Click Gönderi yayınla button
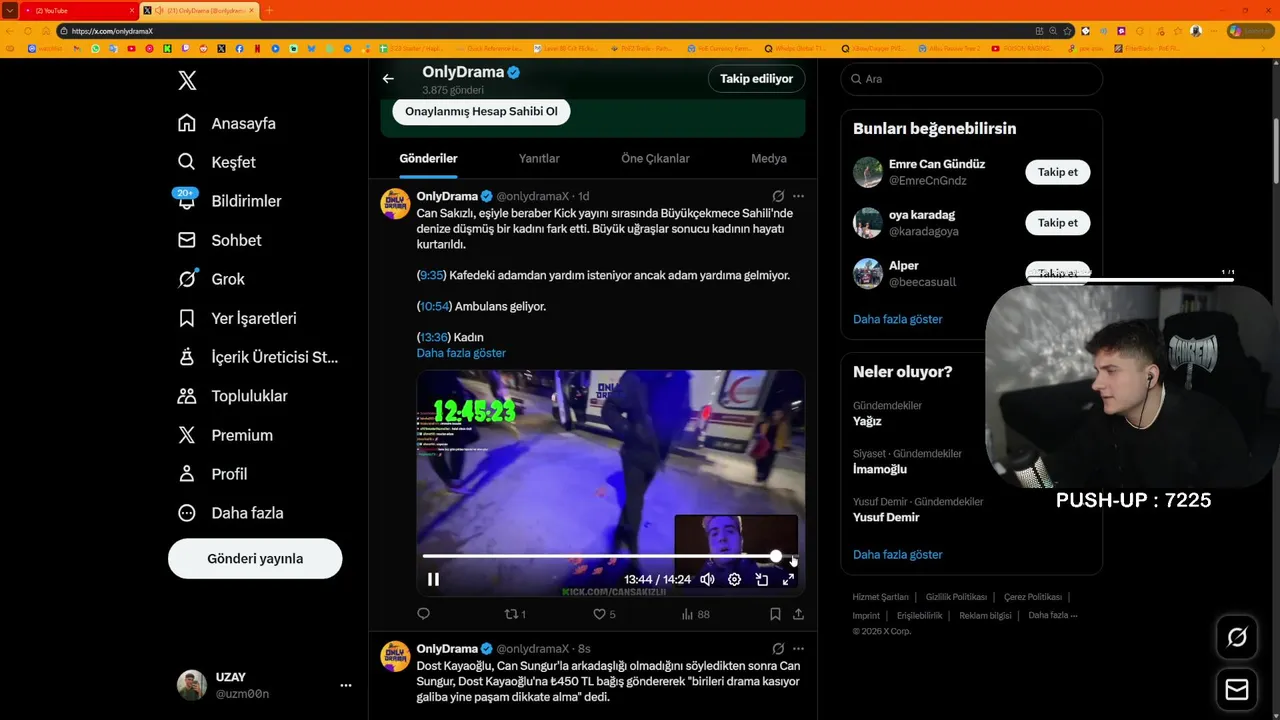Screen dimensions: 1280x720 [x=255, y=559]
